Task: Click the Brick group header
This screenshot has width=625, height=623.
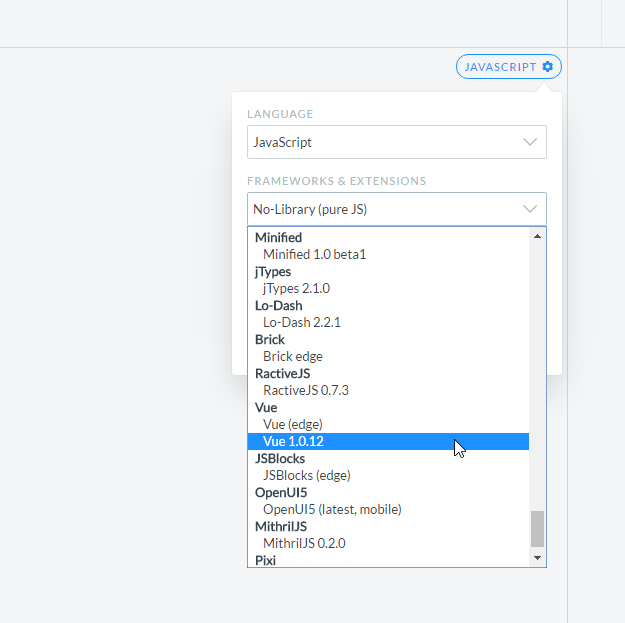Action: [x=270, y=340]
